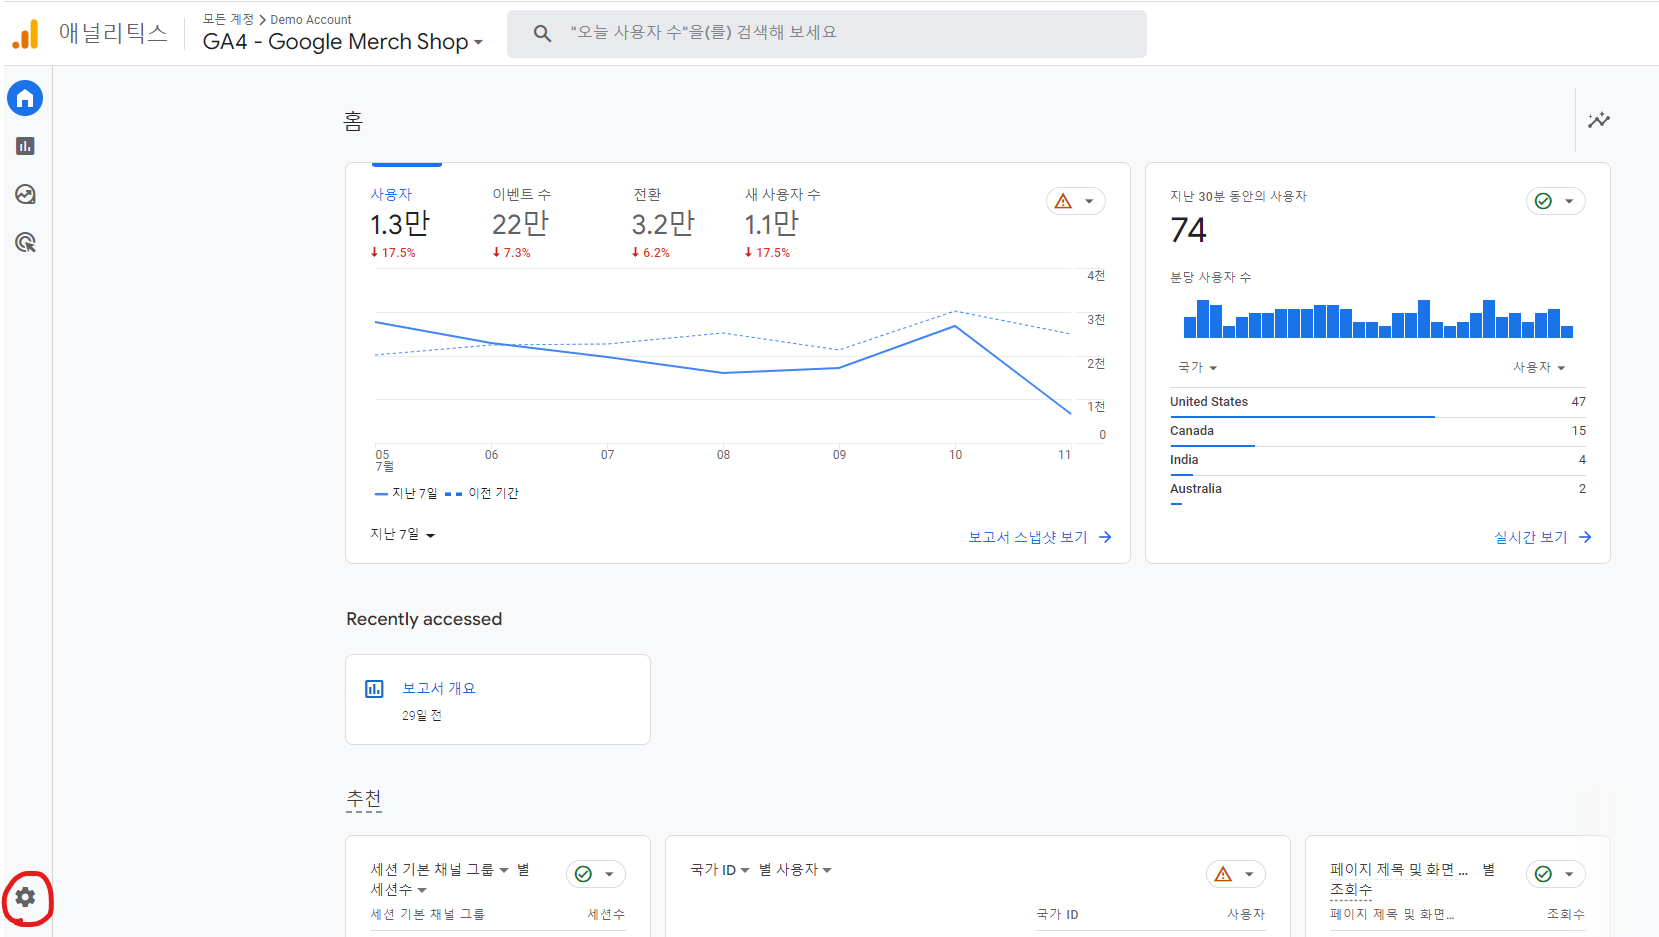This screenshot has height=937, width=1659.
Task: Select the 사용자 metric tab
Action: coord(391,194)
